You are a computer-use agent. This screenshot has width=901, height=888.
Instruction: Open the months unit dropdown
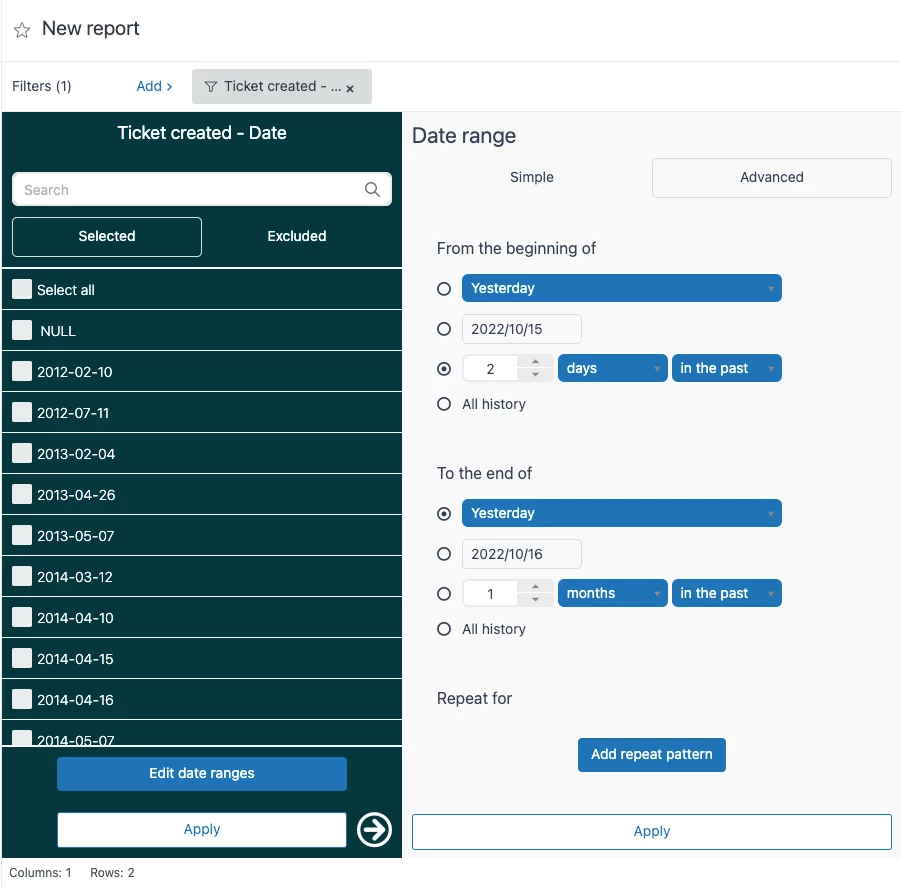[612, 593]
